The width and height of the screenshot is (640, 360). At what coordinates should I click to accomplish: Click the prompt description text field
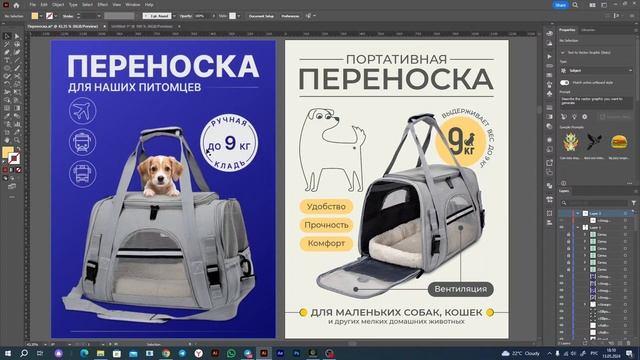[596, 102]
